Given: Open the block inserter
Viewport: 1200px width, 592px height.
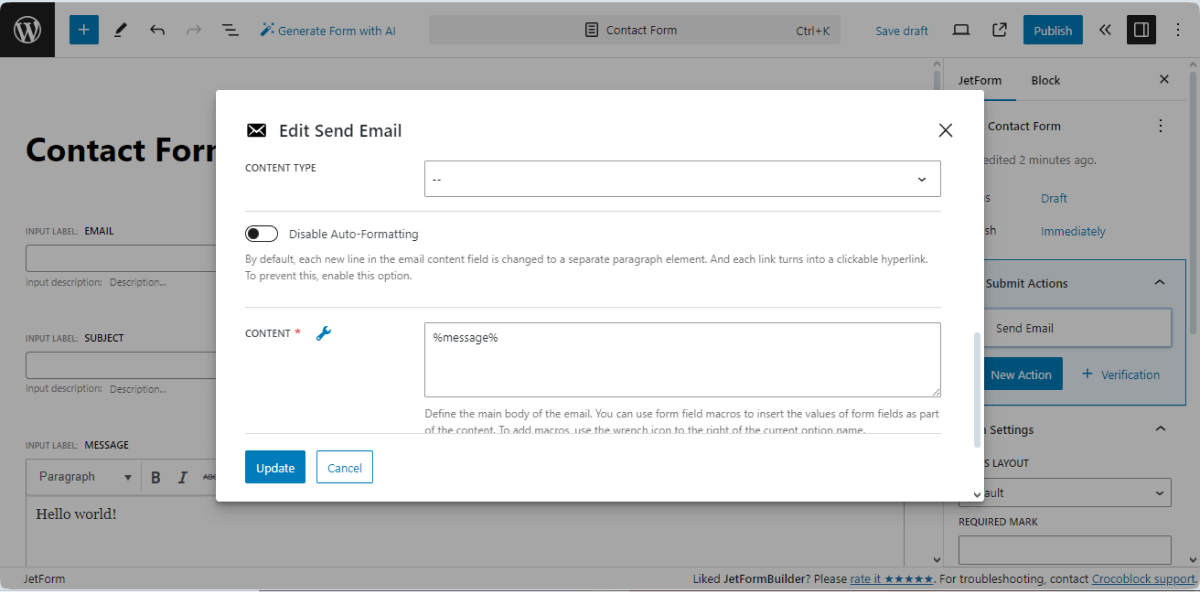Looking at the screenshot, I should (x=84, y=30).
